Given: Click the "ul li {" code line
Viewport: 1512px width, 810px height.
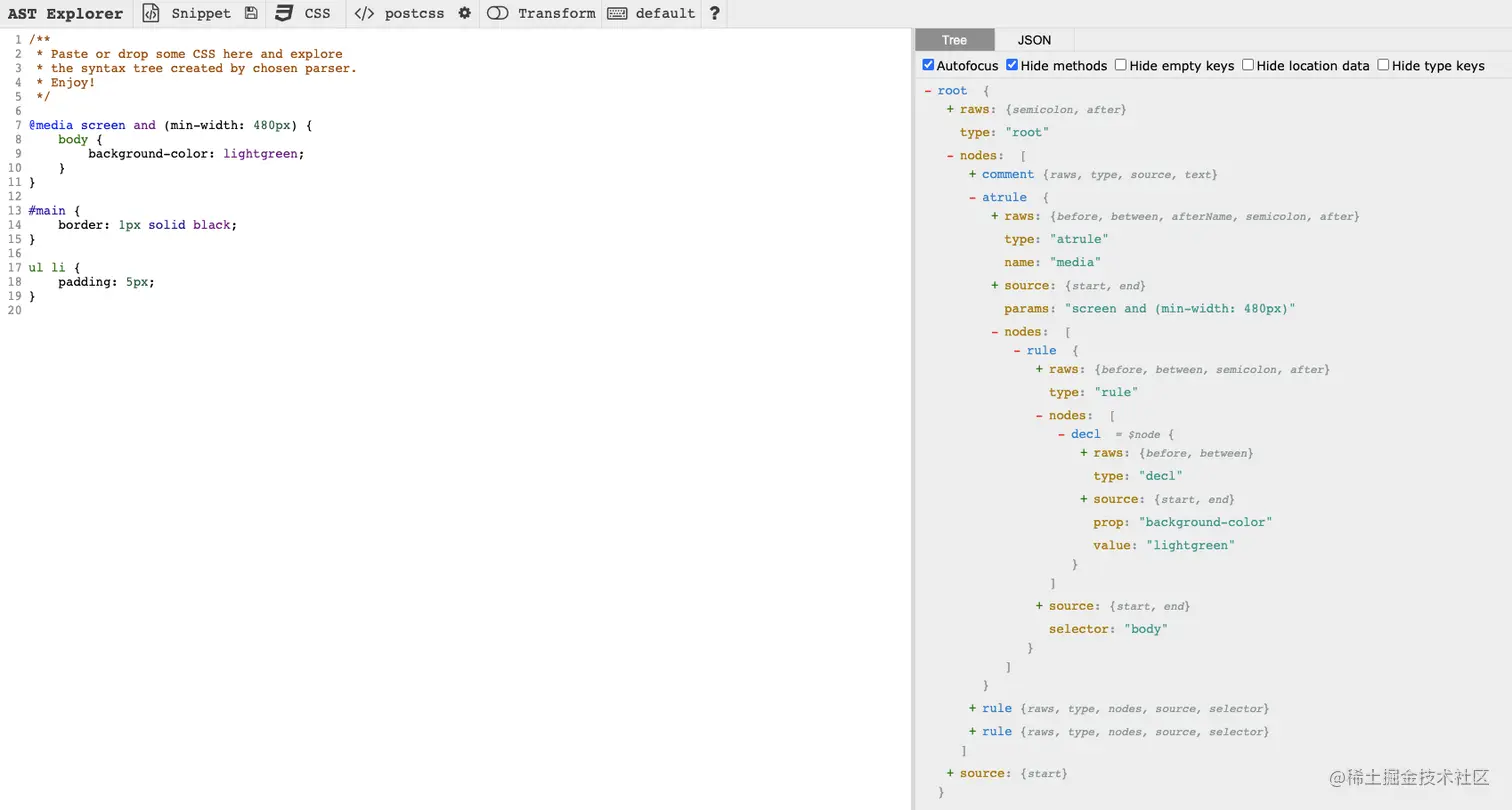Looking at the screenshot, I should click(54, 268).
